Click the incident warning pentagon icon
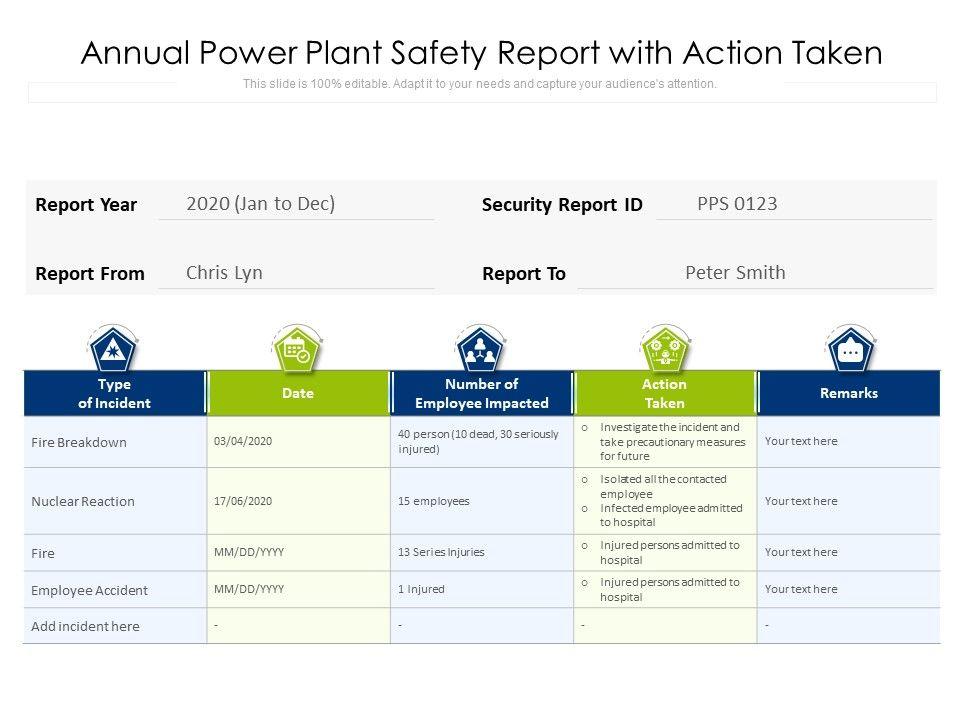The height and width of the screenshot is (720, 960). 113,350
